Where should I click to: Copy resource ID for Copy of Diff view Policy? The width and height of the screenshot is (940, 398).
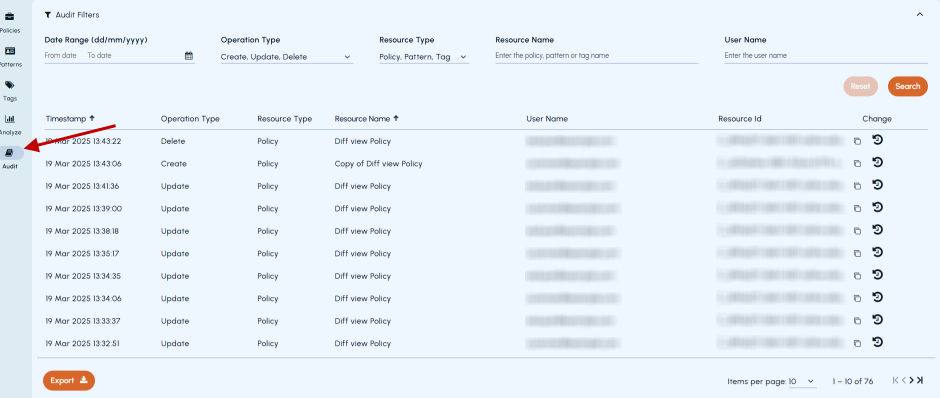pos(857,164)
